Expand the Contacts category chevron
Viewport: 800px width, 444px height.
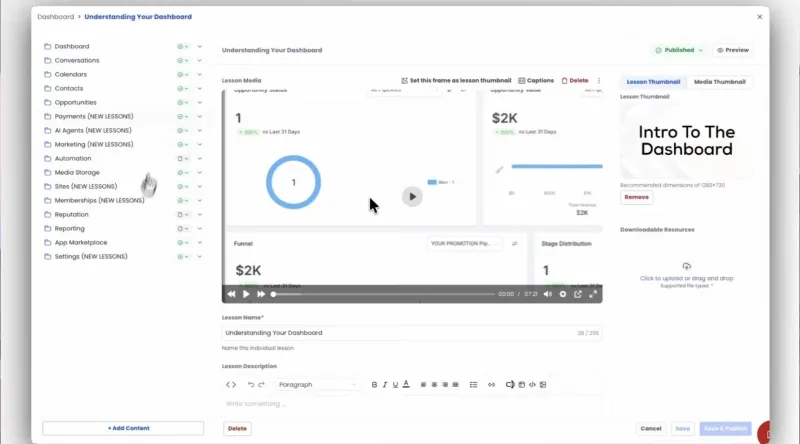coord(199,88)
